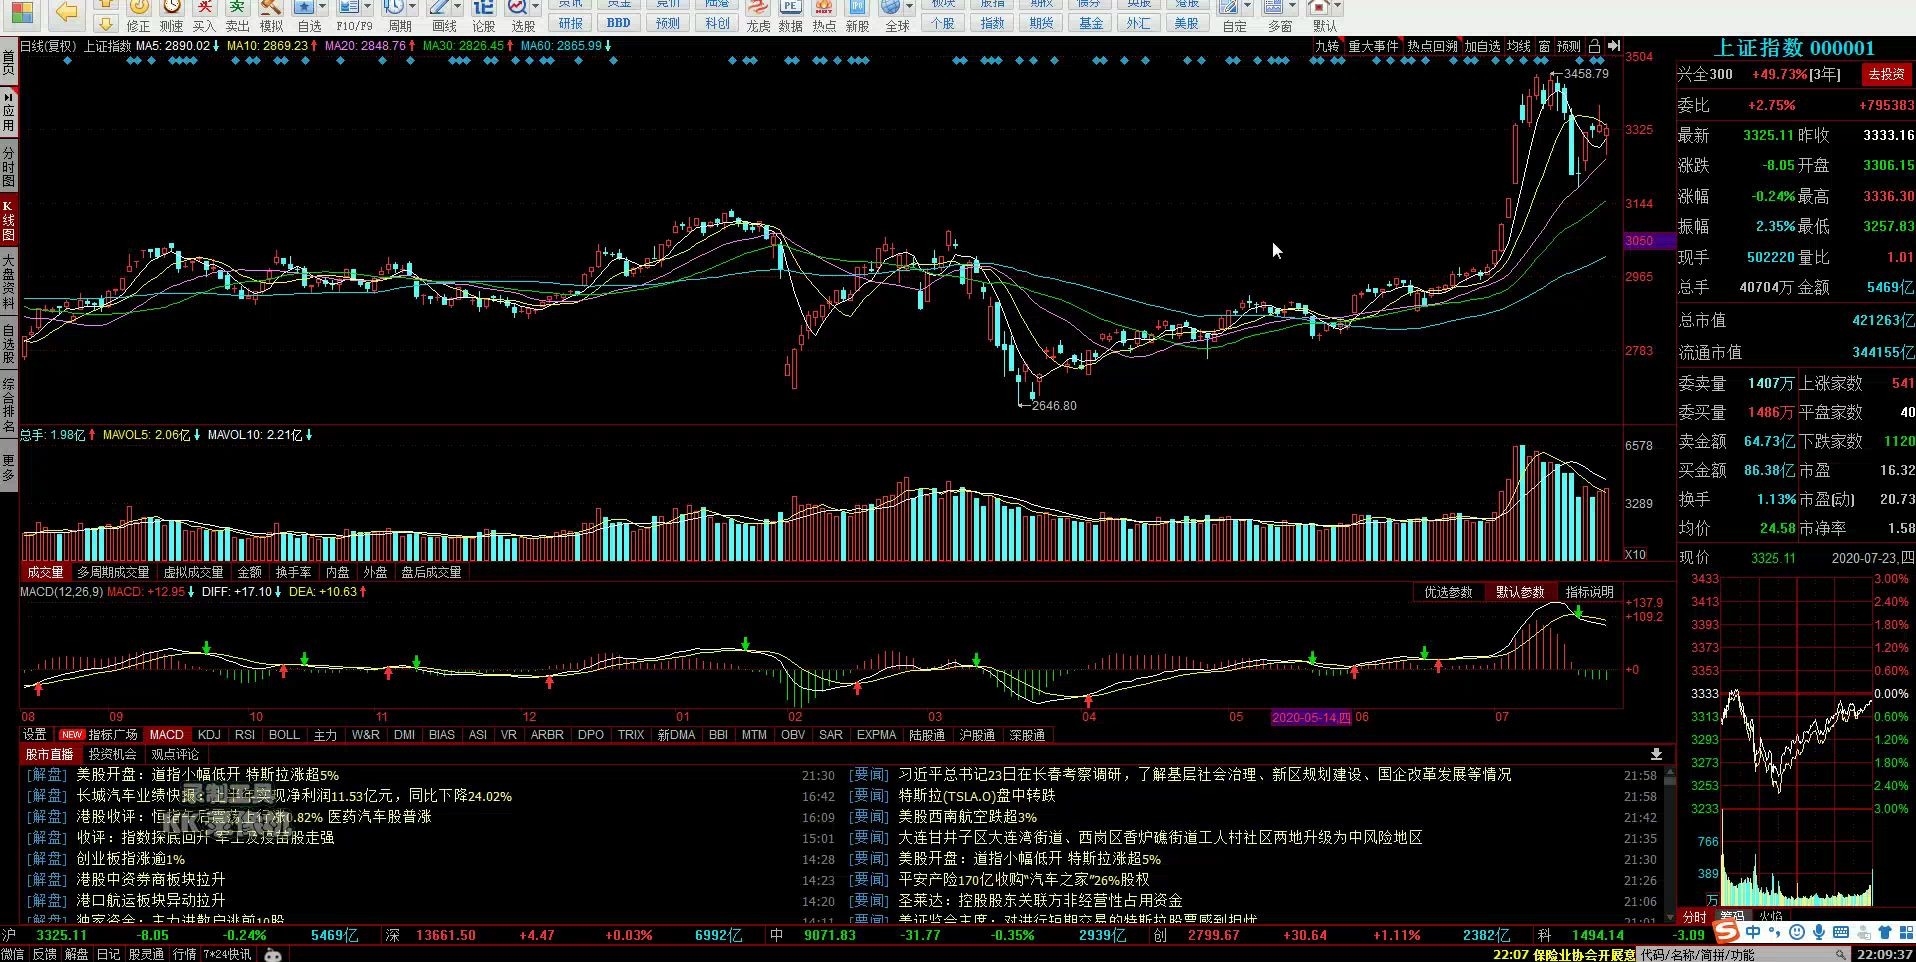Open the 模拟 simulated trading icon

tap(271, 16)
